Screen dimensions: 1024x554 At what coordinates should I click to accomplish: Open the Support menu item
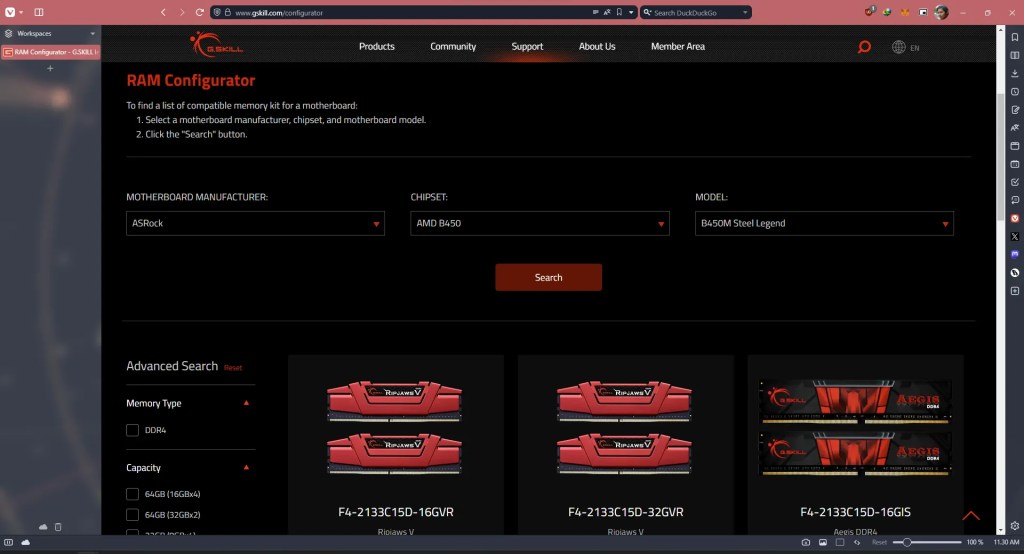(x=527, y=46)
